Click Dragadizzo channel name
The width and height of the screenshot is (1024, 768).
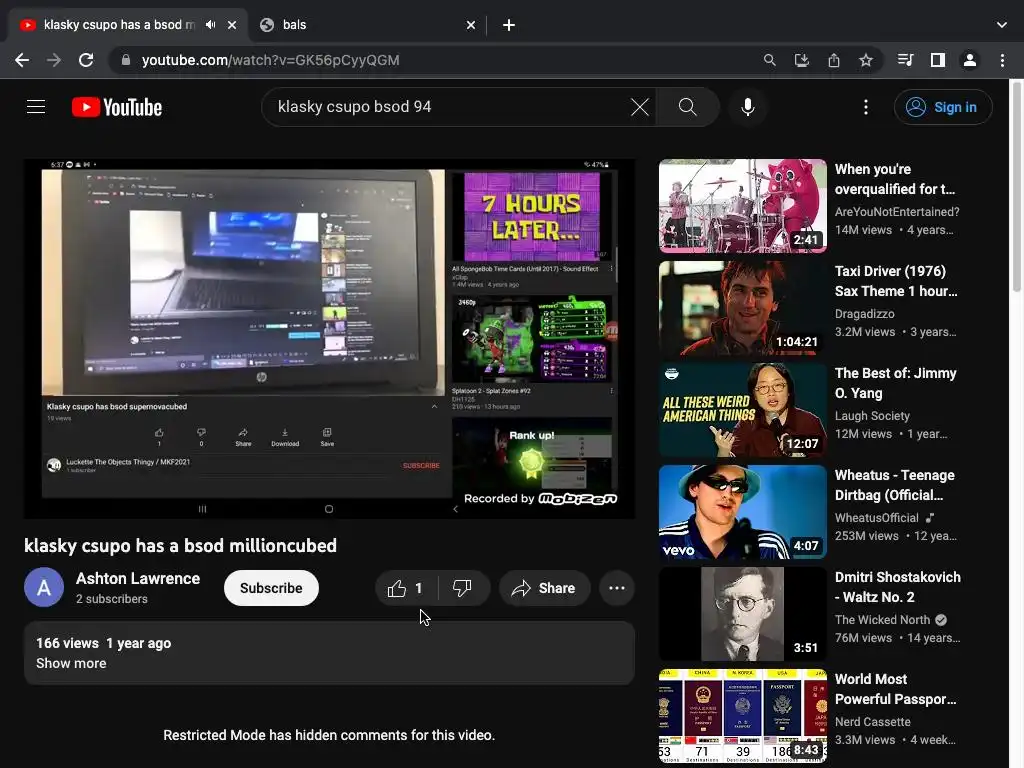click(865, 313)
